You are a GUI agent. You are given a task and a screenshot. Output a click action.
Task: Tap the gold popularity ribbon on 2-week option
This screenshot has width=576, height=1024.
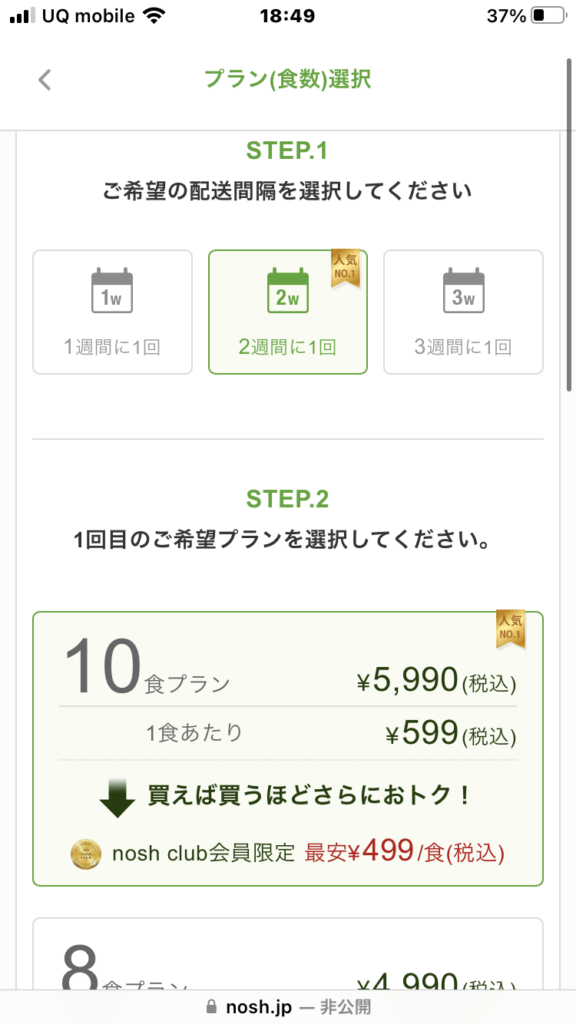click(345, 268)
